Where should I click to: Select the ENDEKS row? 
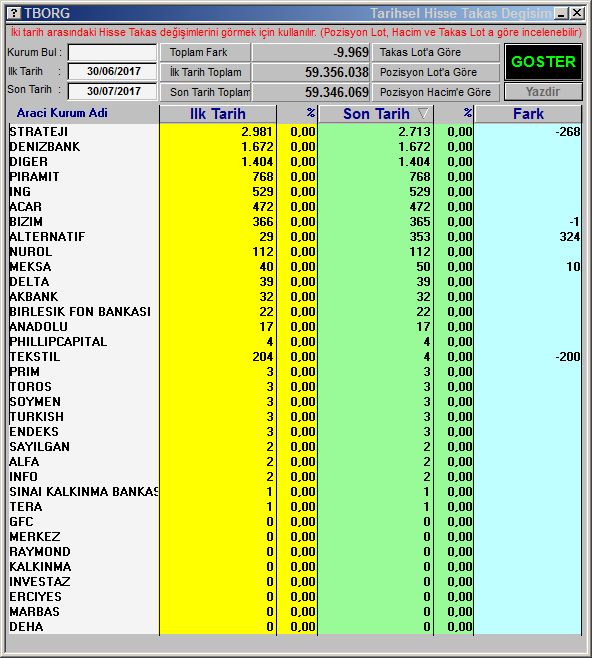pyautogui.click(x=295, y=432)
